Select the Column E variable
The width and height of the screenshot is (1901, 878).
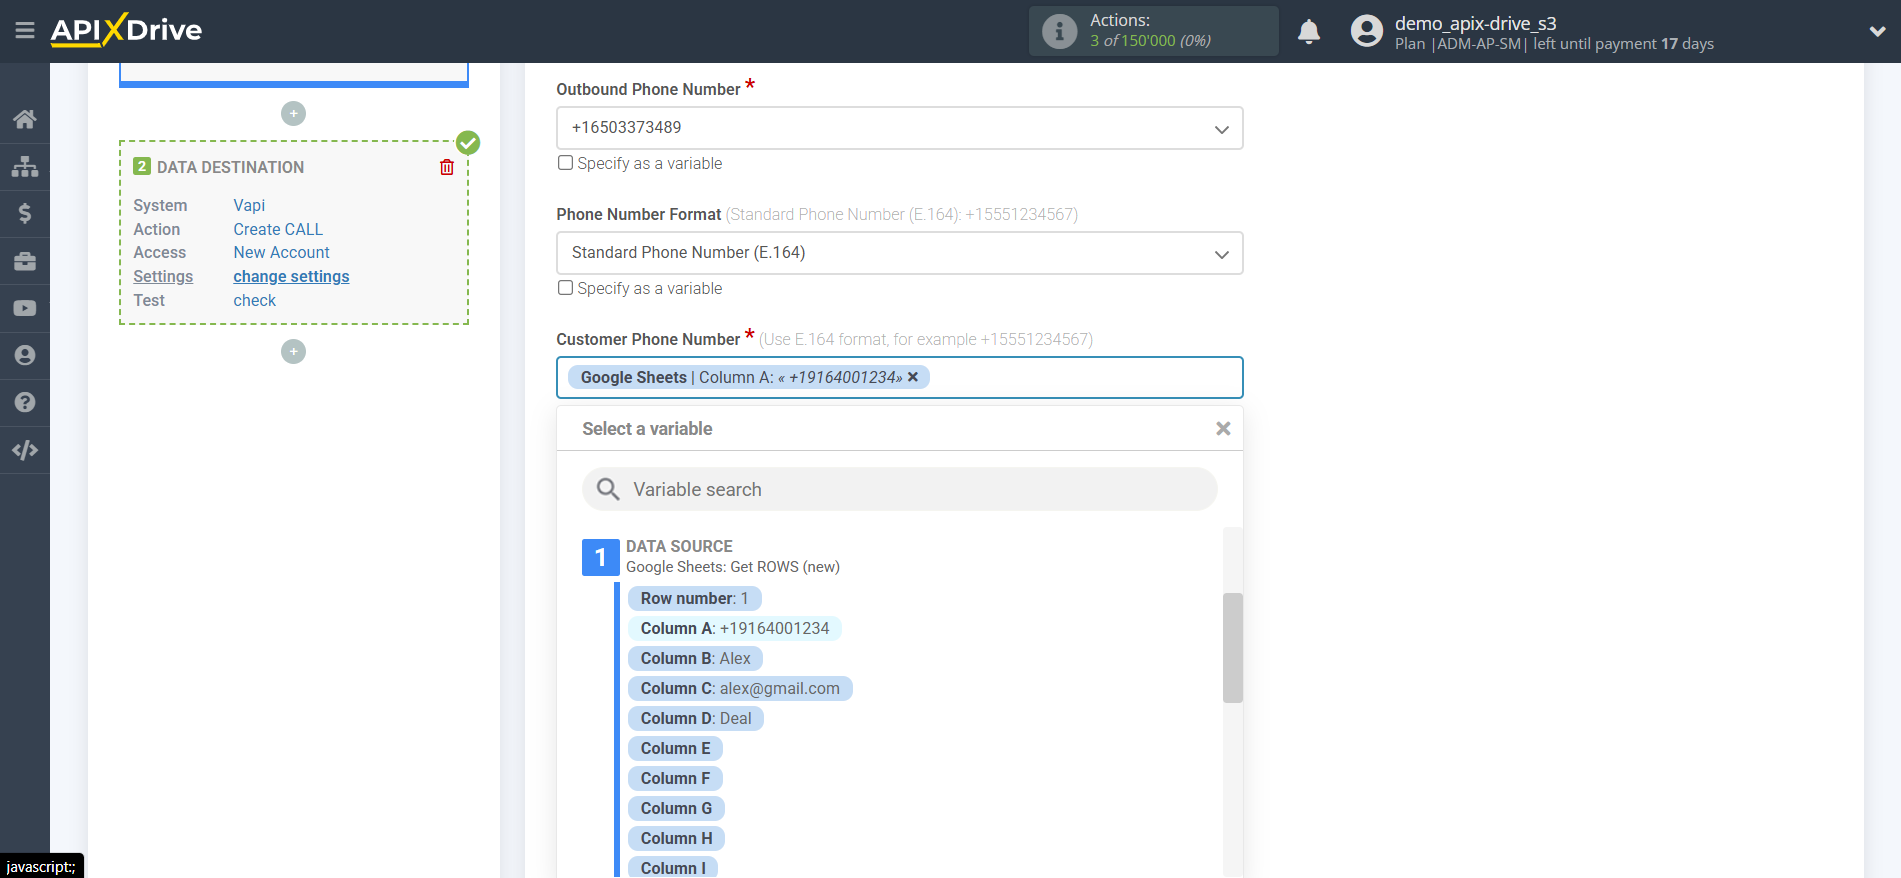coord(675,748)
